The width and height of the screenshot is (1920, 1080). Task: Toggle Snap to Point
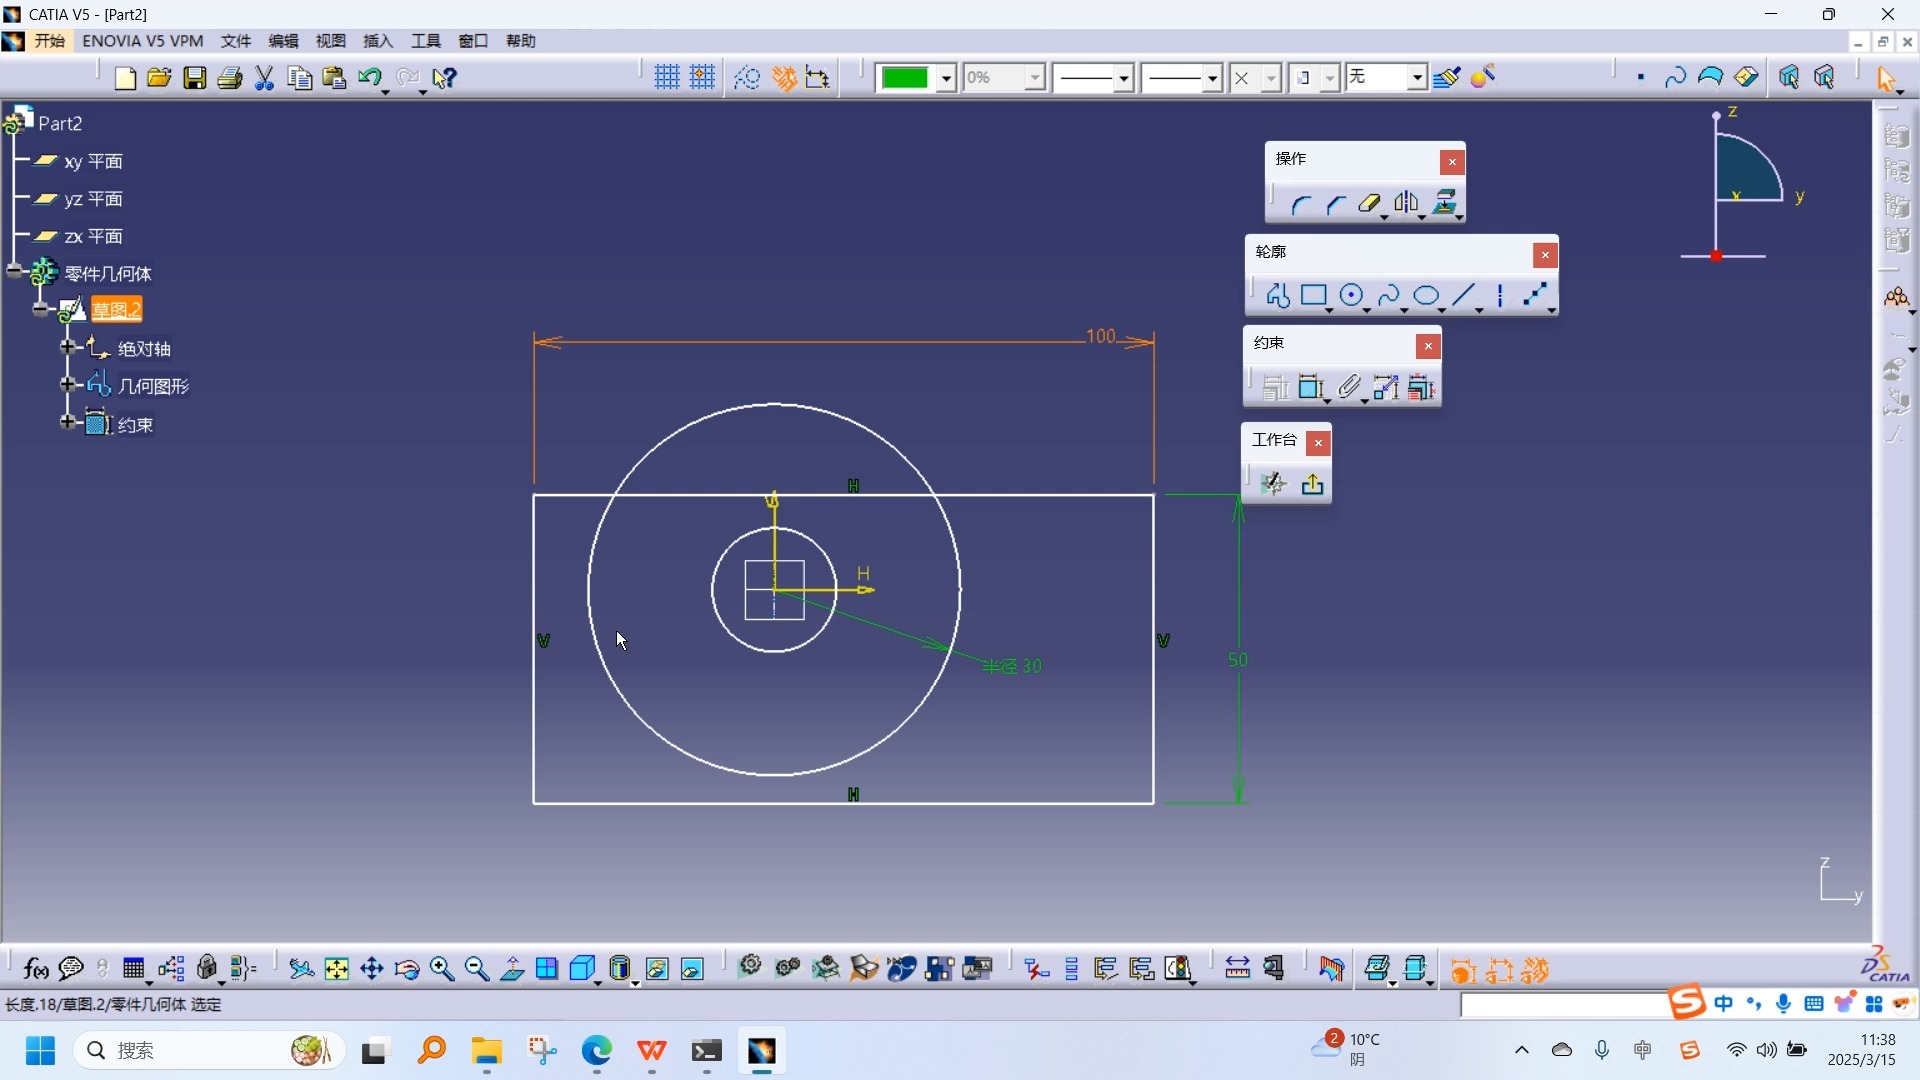[x=703, y=78]
